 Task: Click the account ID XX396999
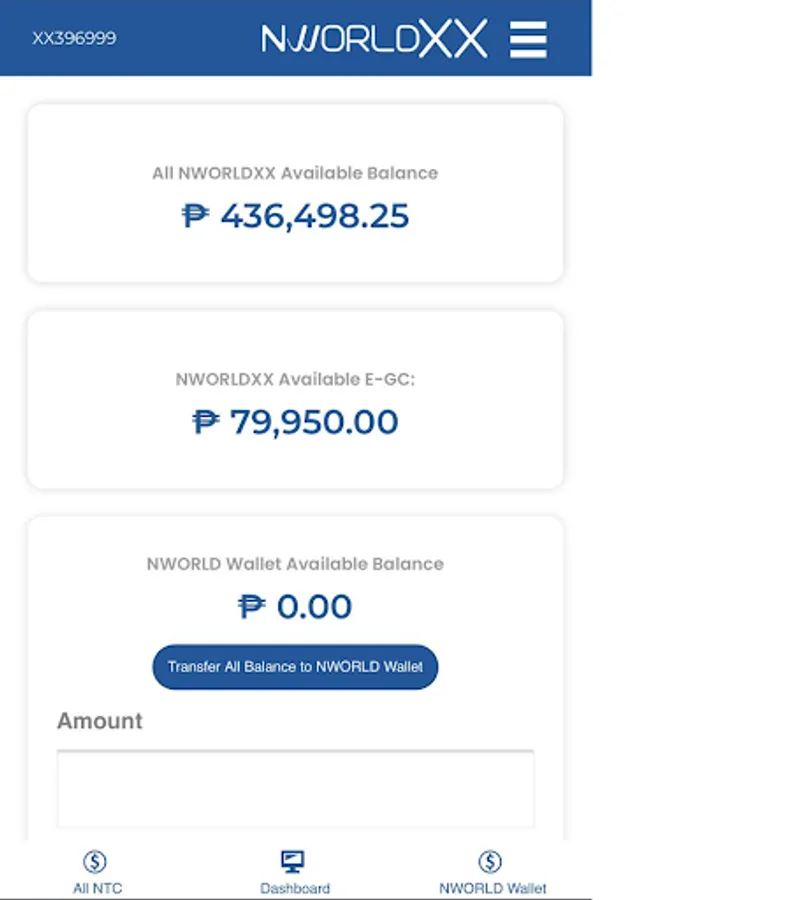click(74, 39)
